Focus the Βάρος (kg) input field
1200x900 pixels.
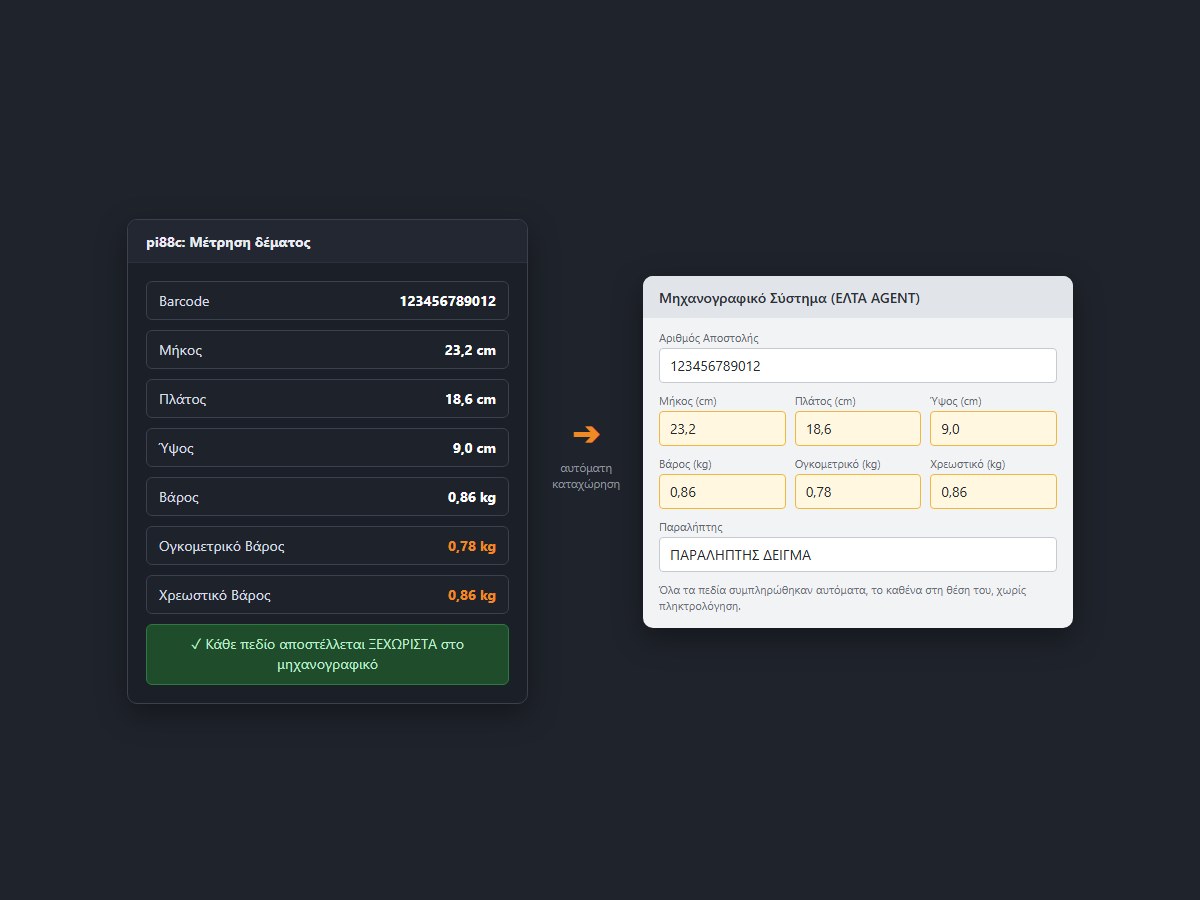722,492
